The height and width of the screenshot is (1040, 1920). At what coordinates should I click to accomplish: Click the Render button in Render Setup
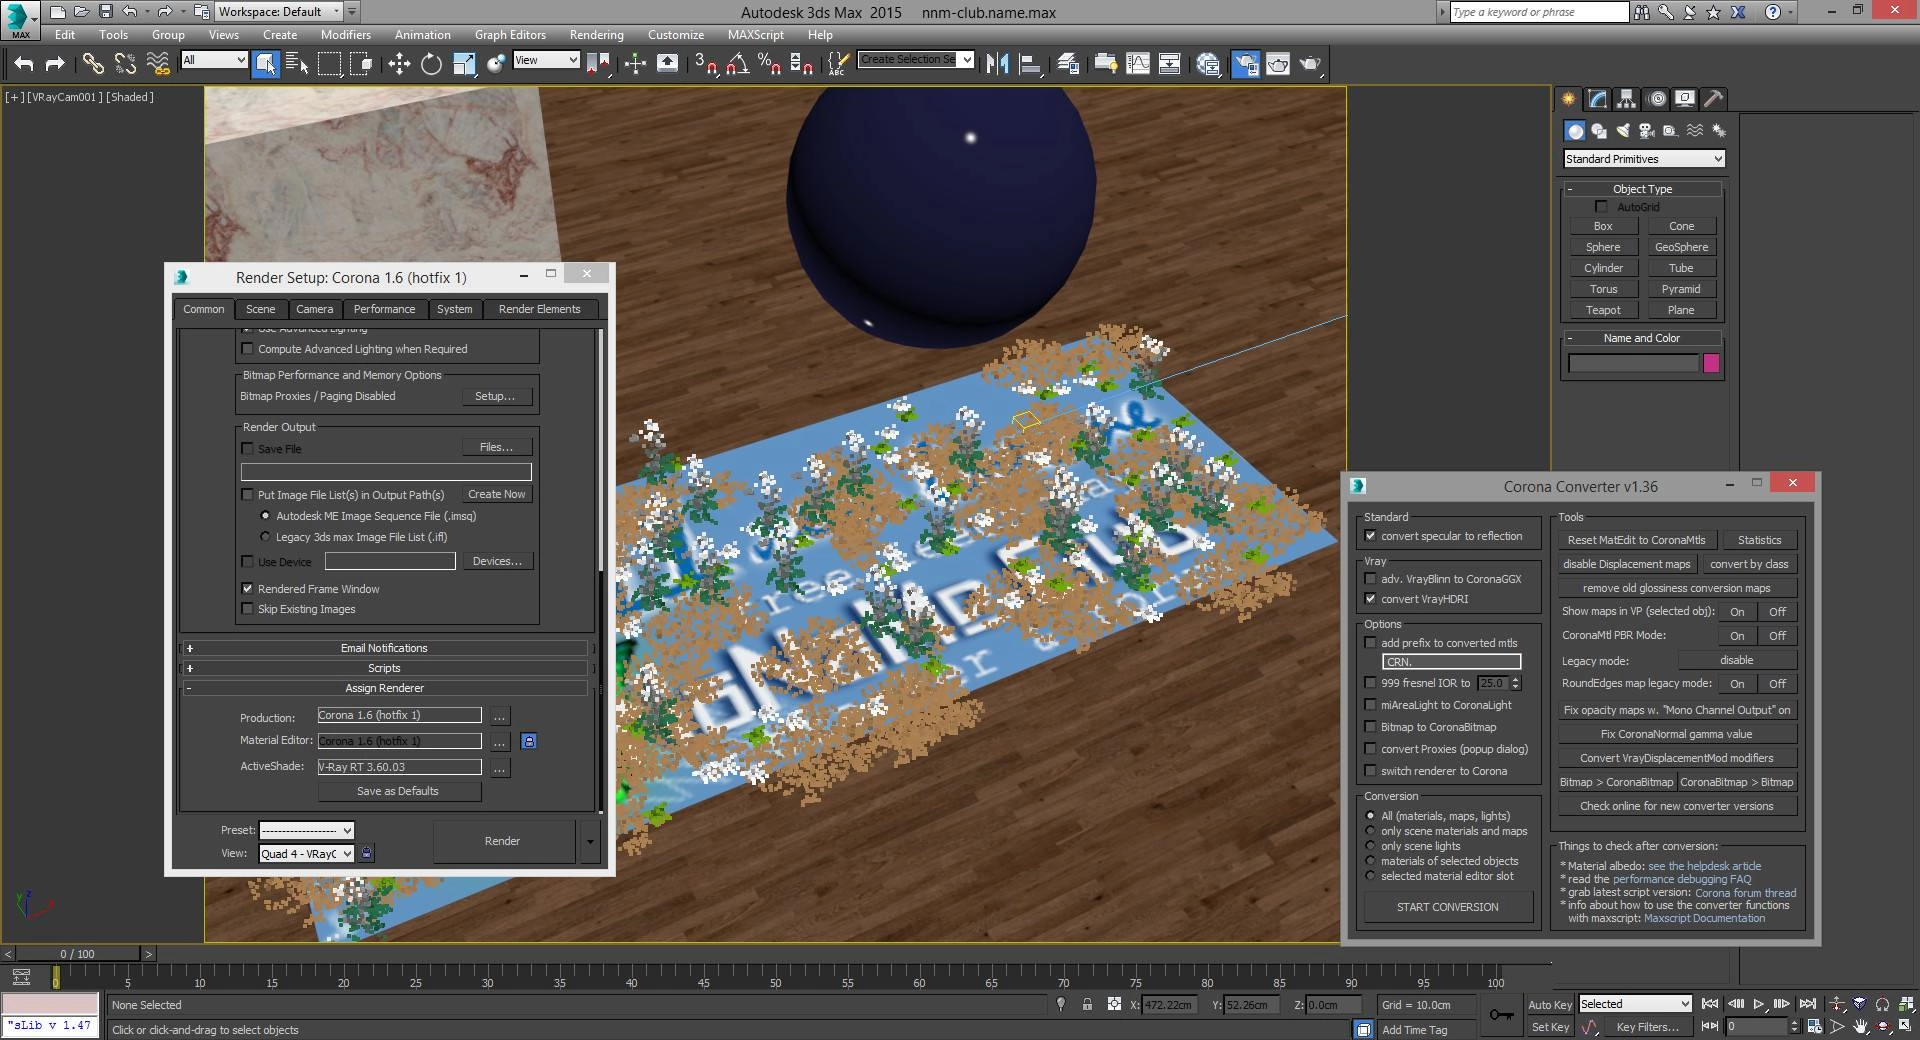point(502,841)
